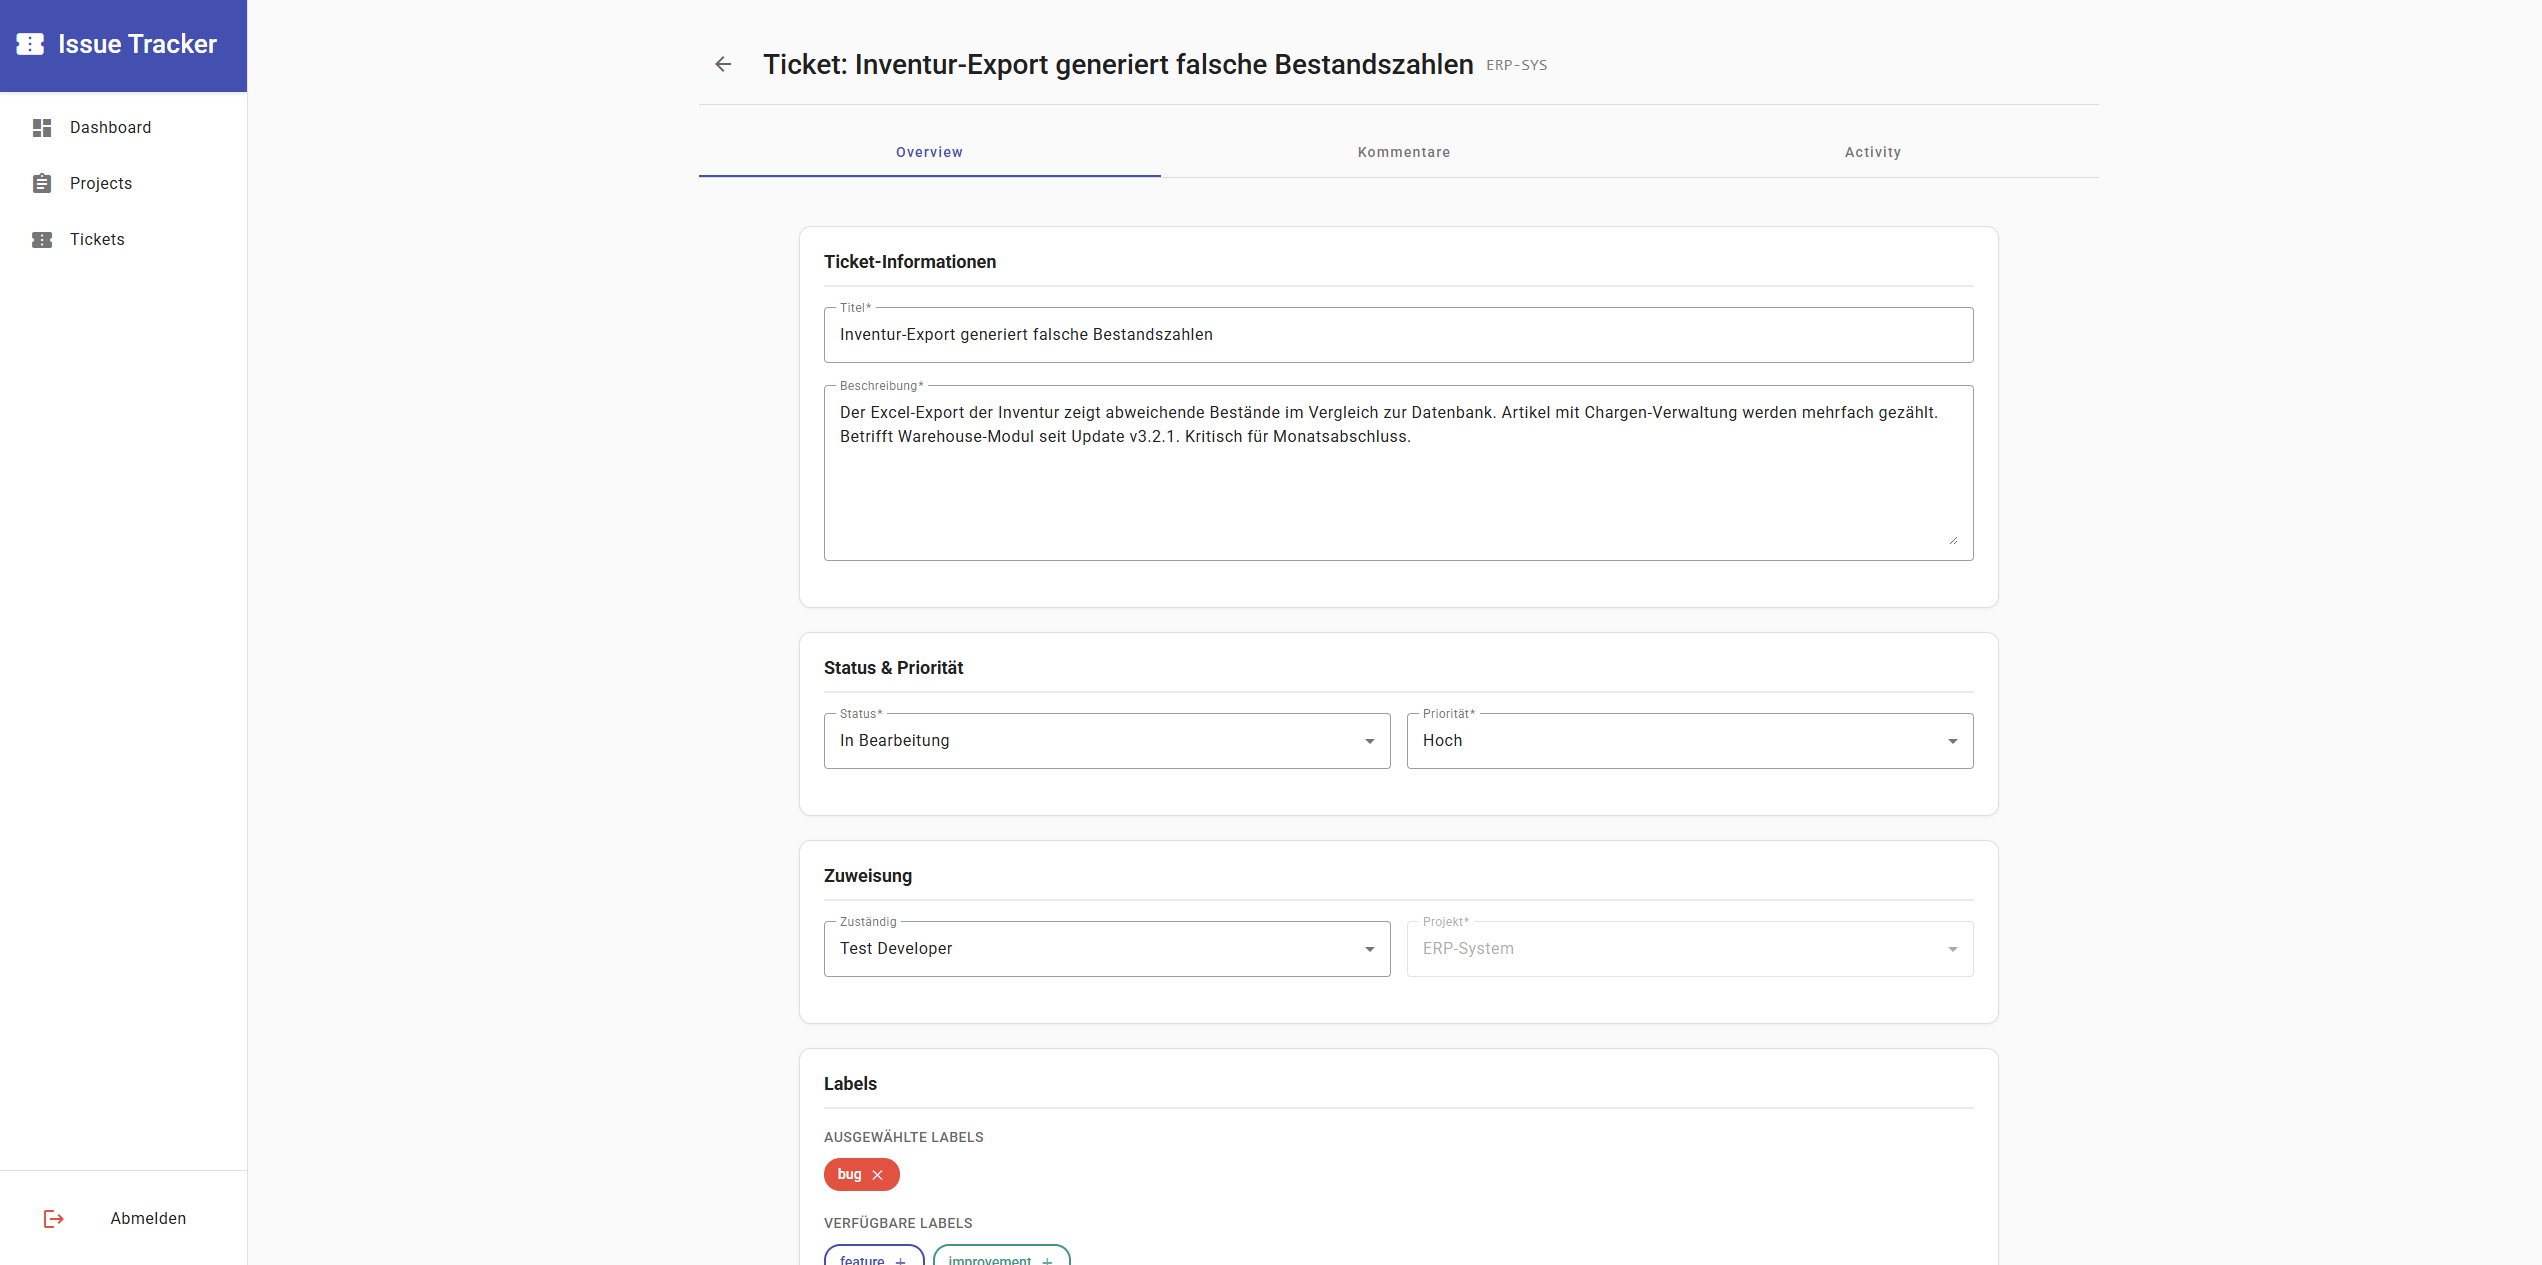Click the ticket page title heading
This screenshot has height=1265, width=2542.
pyautogui.click(x=1117, y=65)
